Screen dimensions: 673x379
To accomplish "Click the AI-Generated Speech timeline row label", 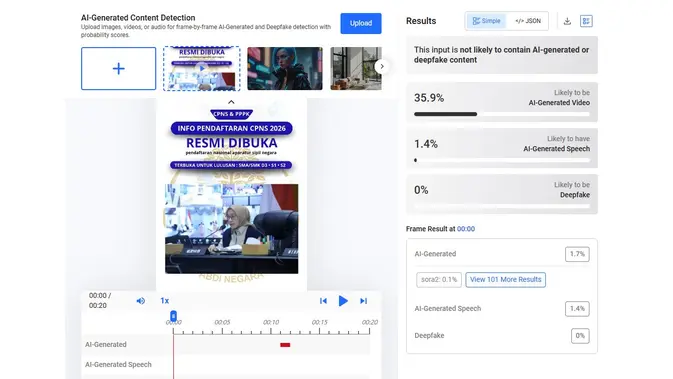I will 118,364.
